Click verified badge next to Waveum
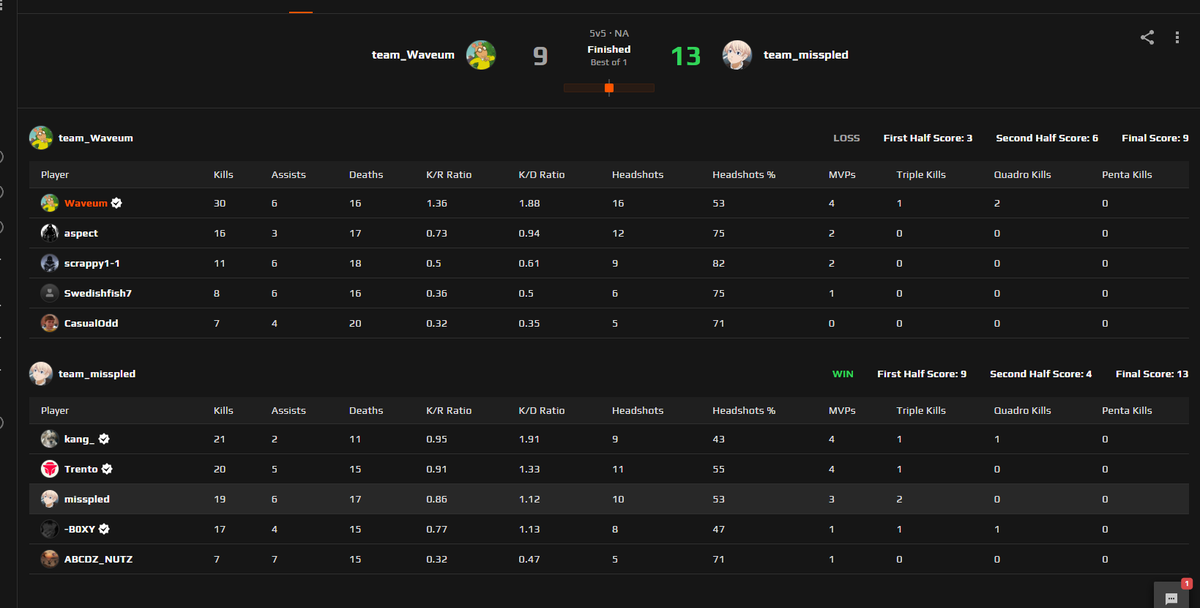This screenshot has width=1200, height=608. pyautogui.click(x=117, y=203)
